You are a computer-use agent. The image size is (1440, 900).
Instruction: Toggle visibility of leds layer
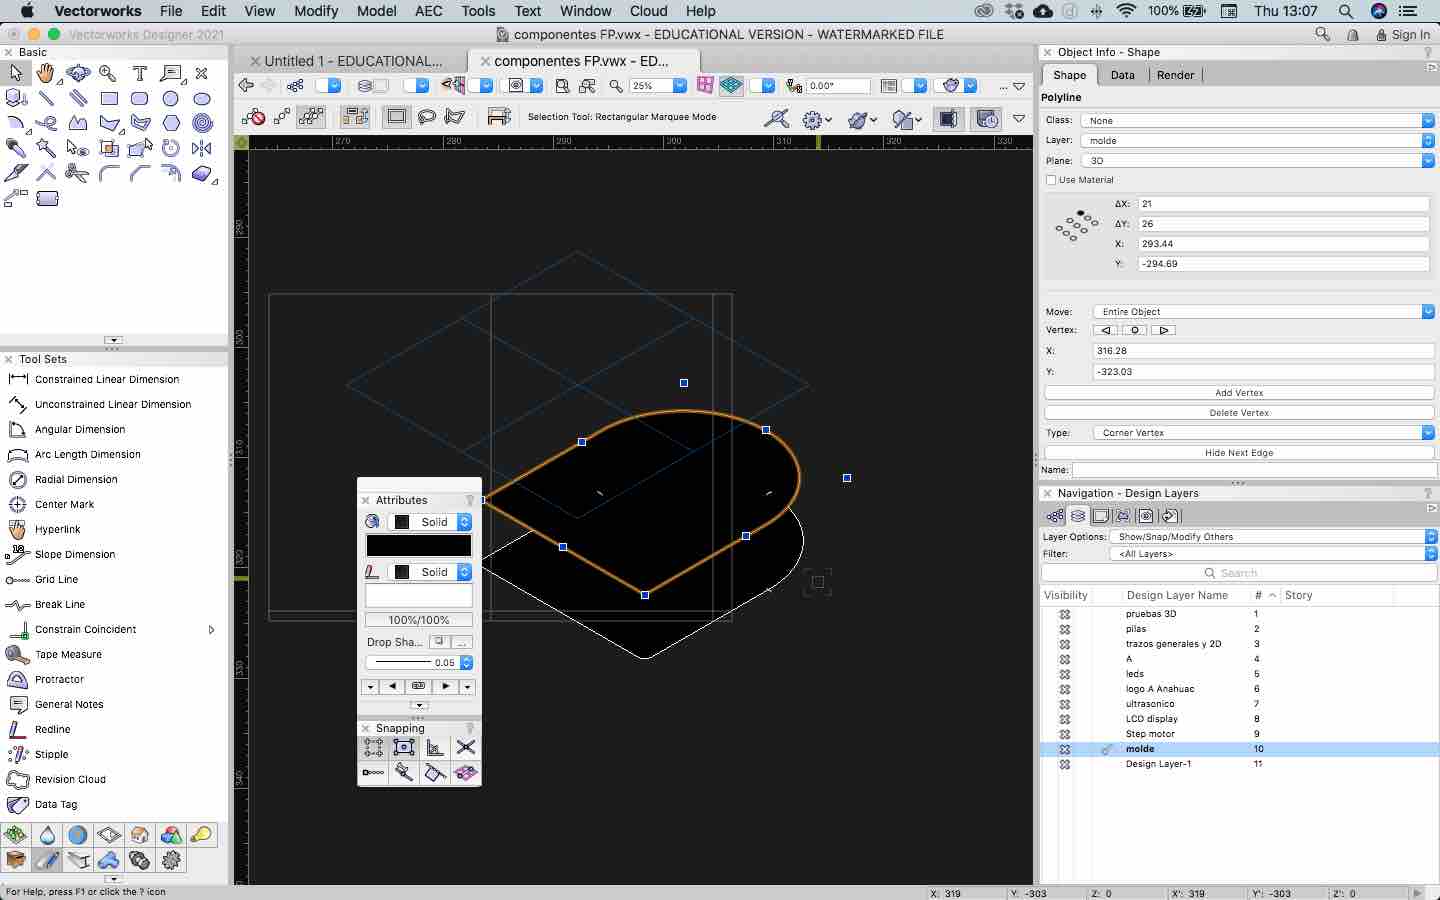pos(1065,674)
